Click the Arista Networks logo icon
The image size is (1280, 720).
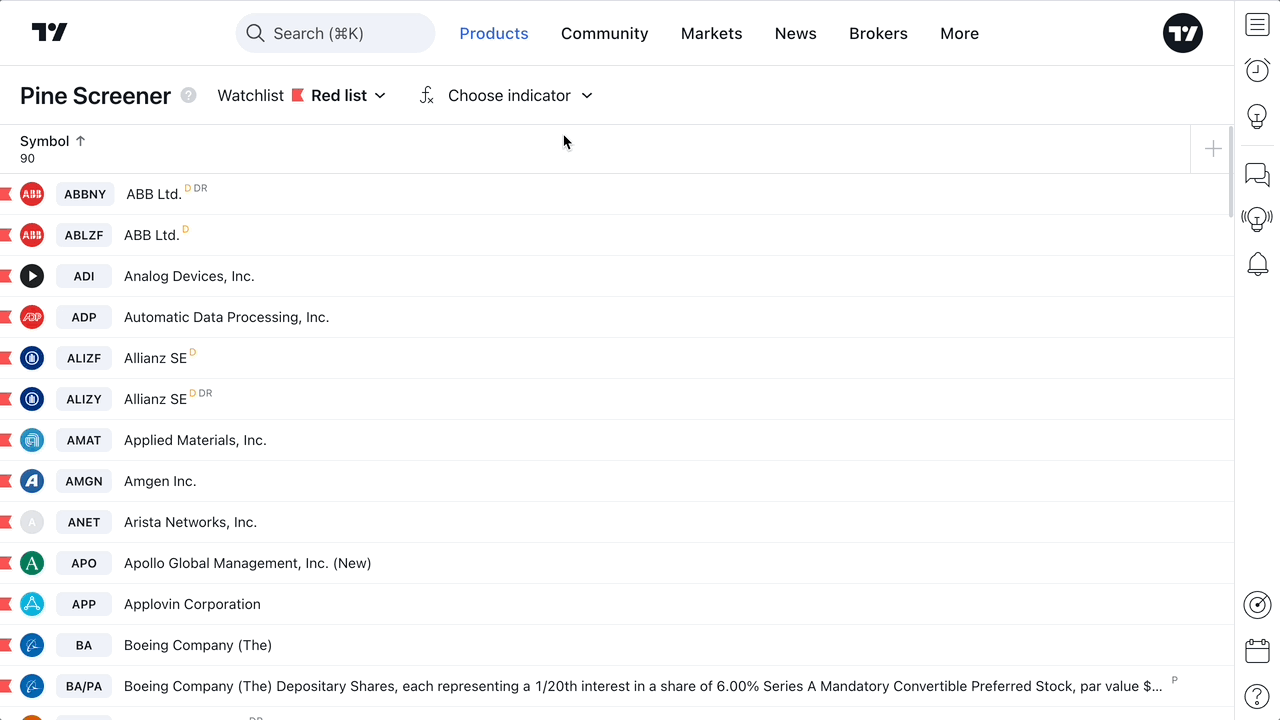pos(32,522)
